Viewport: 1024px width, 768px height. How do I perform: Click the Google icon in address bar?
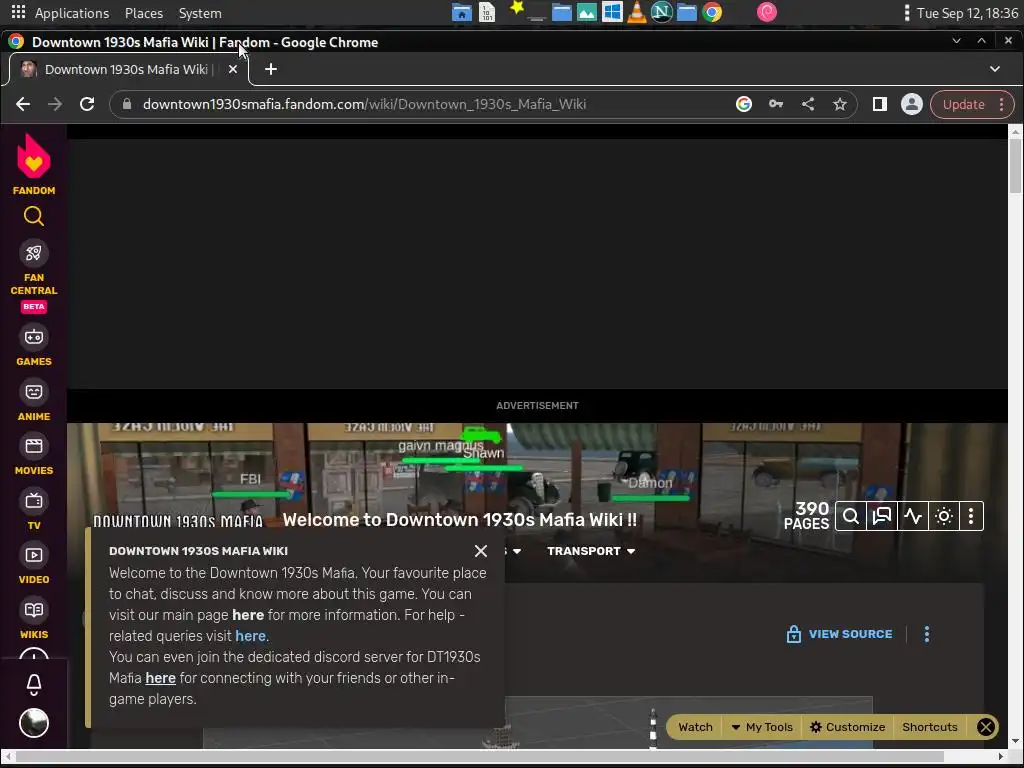[744, 104]
